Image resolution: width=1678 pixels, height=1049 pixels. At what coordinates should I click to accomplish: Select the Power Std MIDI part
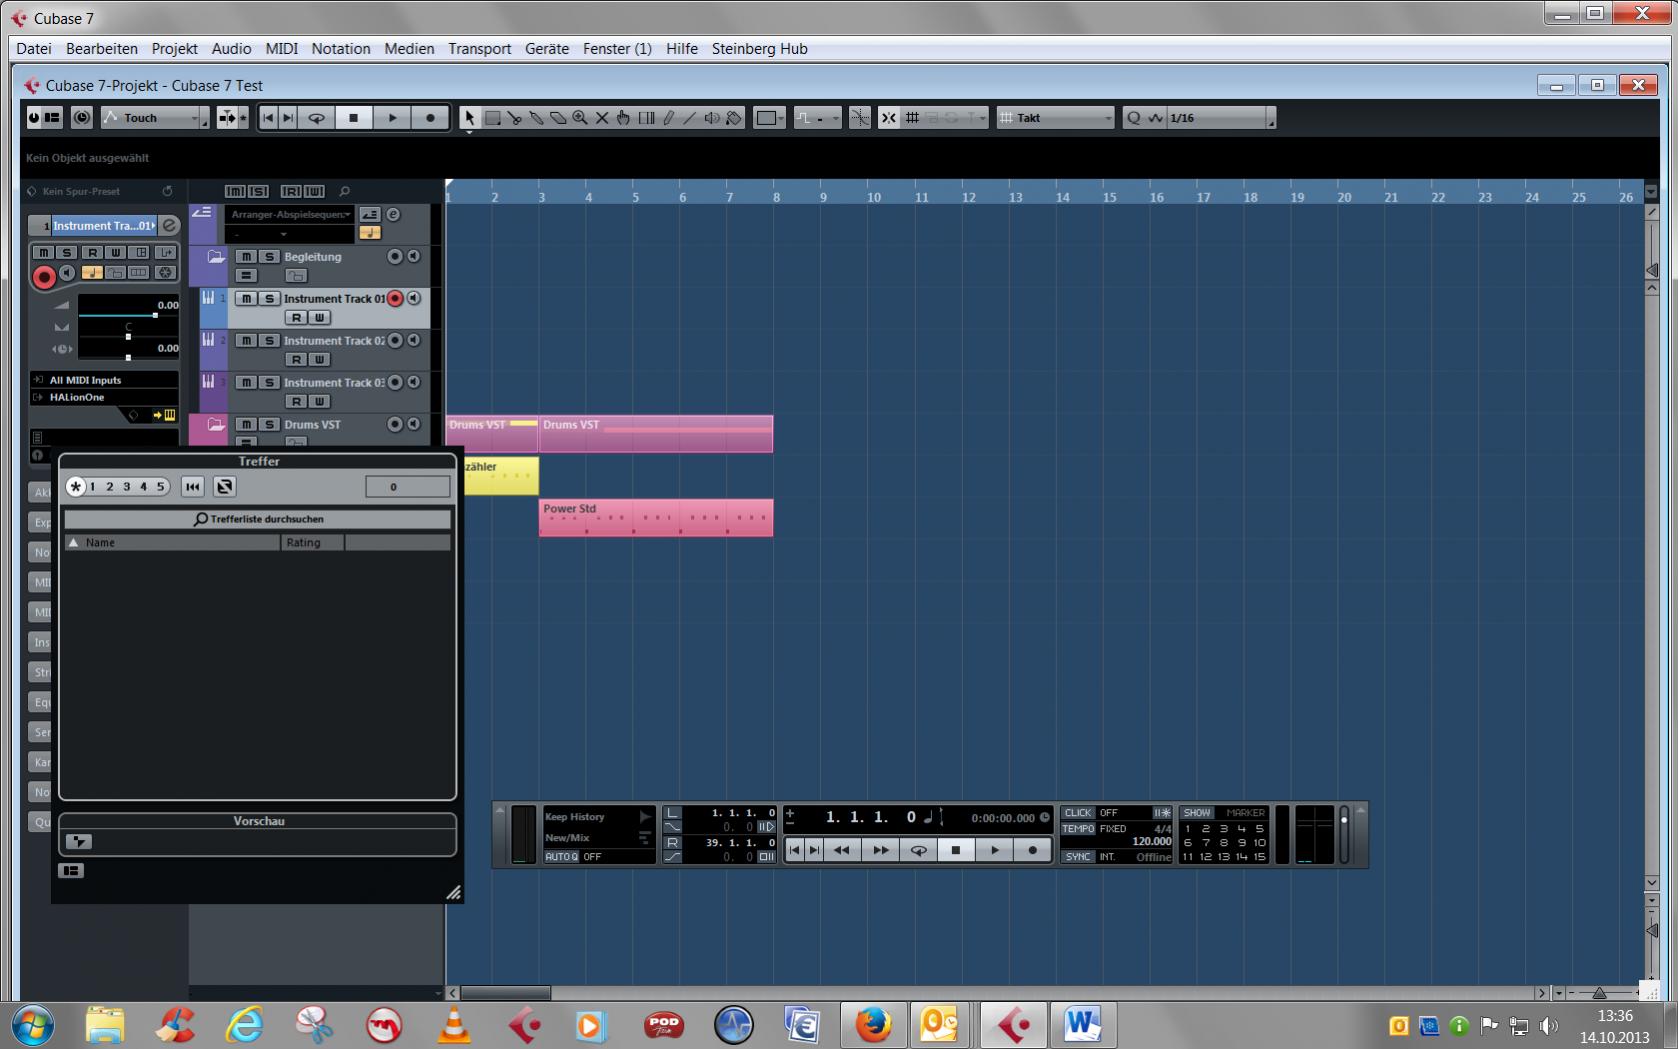click(656, 518)
